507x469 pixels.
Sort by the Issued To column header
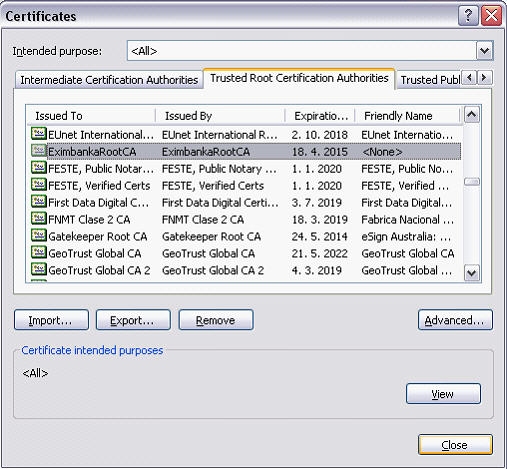click(x=91, y=116)
